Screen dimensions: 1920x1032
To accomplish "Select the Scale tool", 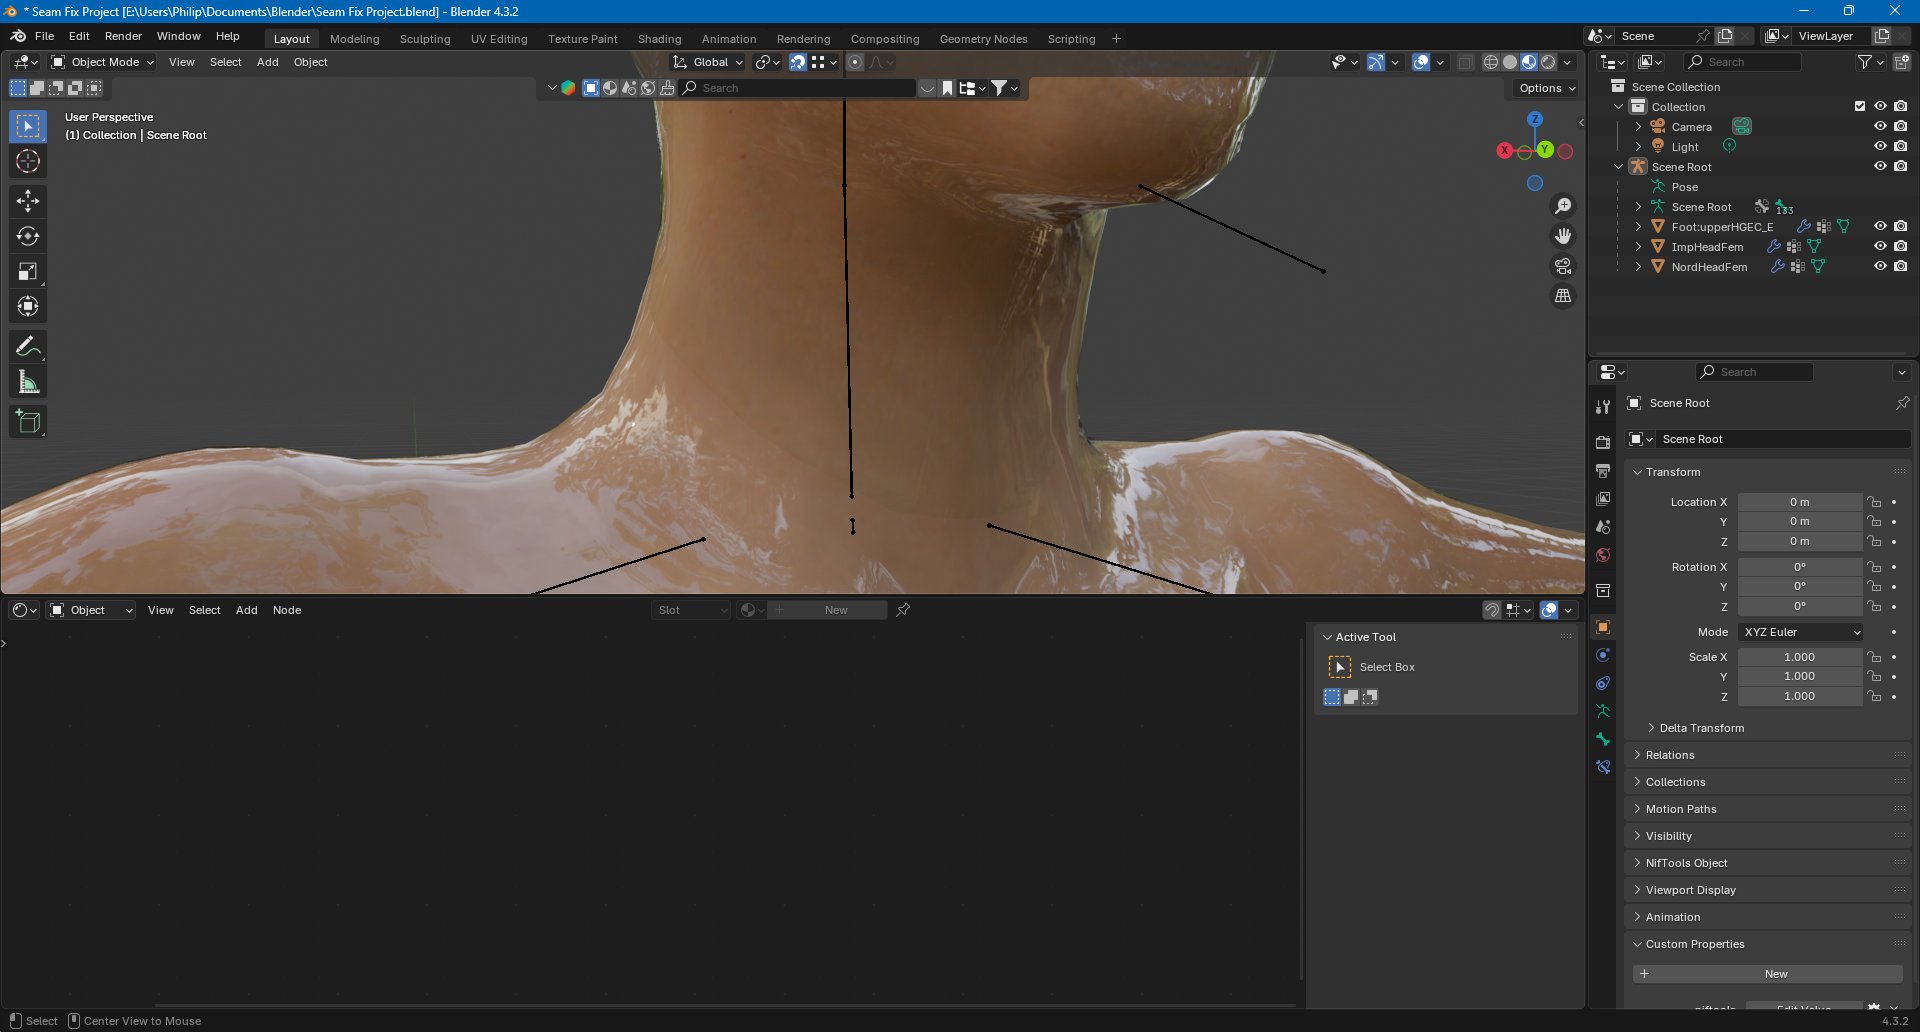I will pyautogui.click(x=28, y=272).
